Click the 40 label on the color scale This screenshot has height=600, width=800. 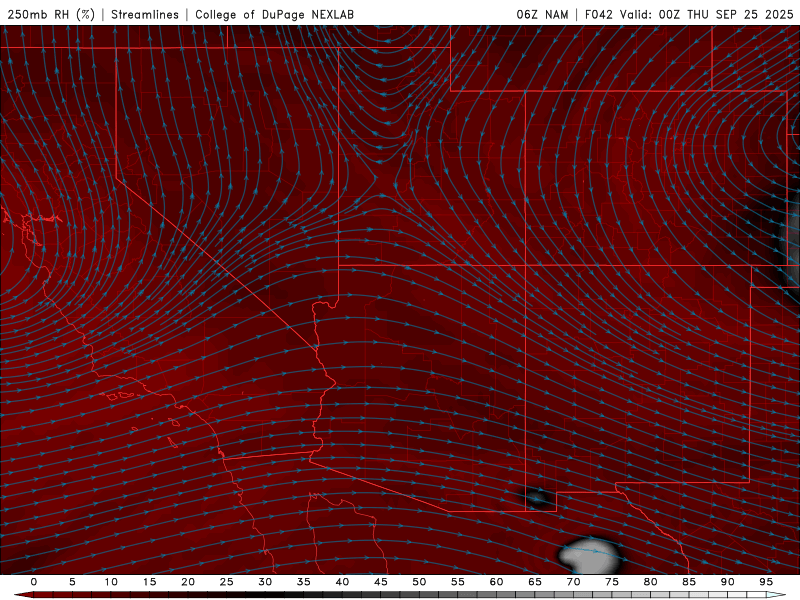342,582
